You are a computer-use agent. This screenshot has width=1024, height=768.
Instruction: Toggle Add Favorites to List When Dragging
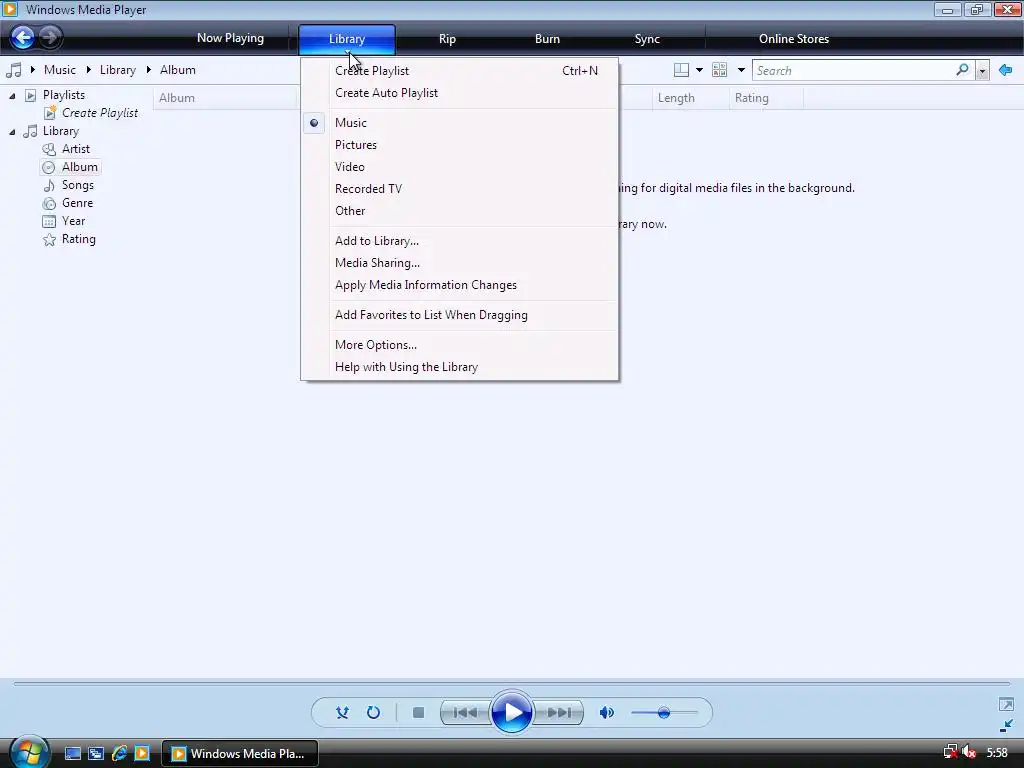click(x=459, y=315)
